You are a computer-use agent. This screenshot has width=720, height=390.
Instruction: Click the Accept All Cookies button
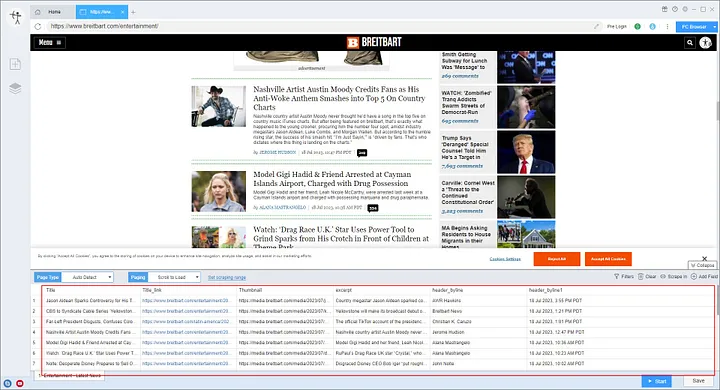(608, 259)
